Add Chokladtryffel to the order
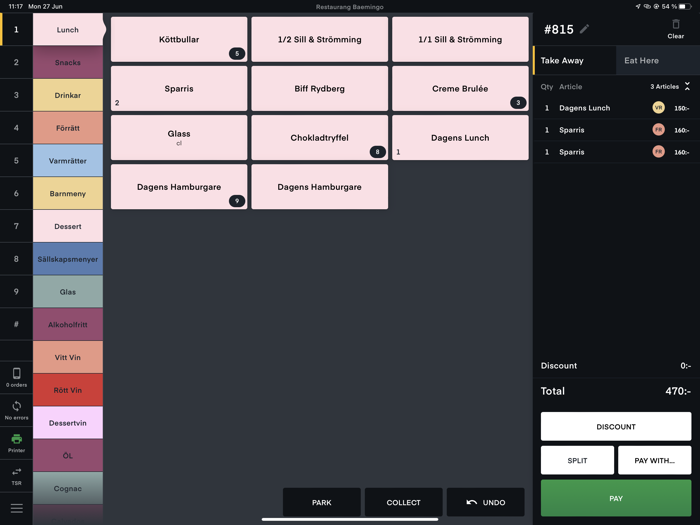 (320, 138)
